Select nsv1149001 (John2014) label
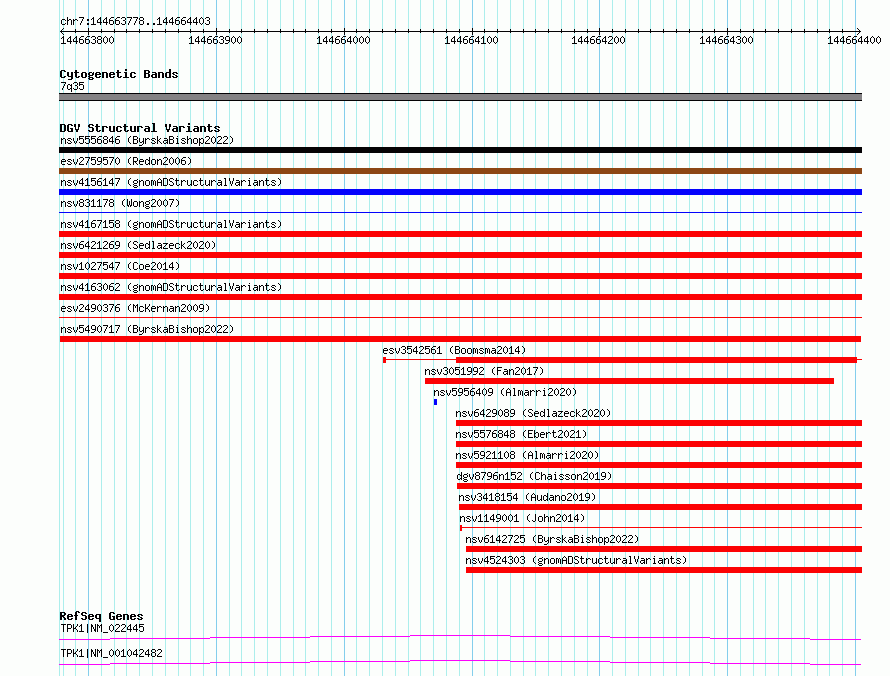The height and width of the screenshot is (676, 890). pyautogui.click(x=522, y=518)
